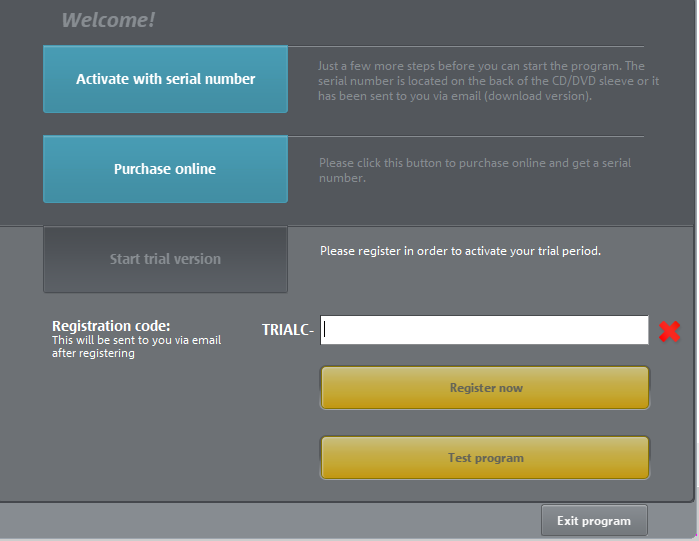Select the Start trial version tab
Image resolution: width=699 pixels, height=541 pixels.
tap(165, 259)
